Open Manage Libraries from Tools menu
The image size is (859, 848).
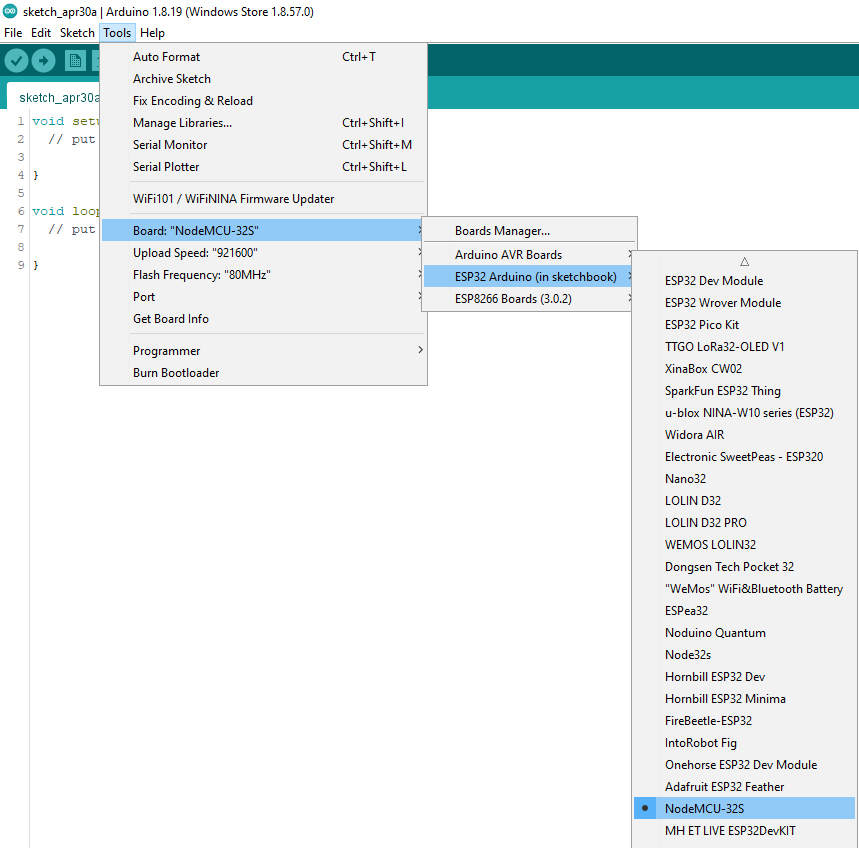point(263,123)
